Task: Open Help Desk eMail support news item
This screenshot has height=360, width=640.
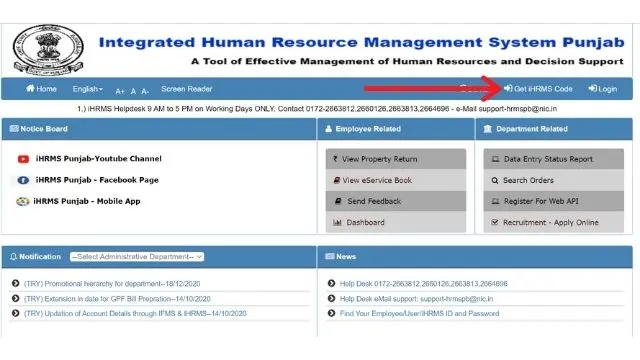Action: 416,299
